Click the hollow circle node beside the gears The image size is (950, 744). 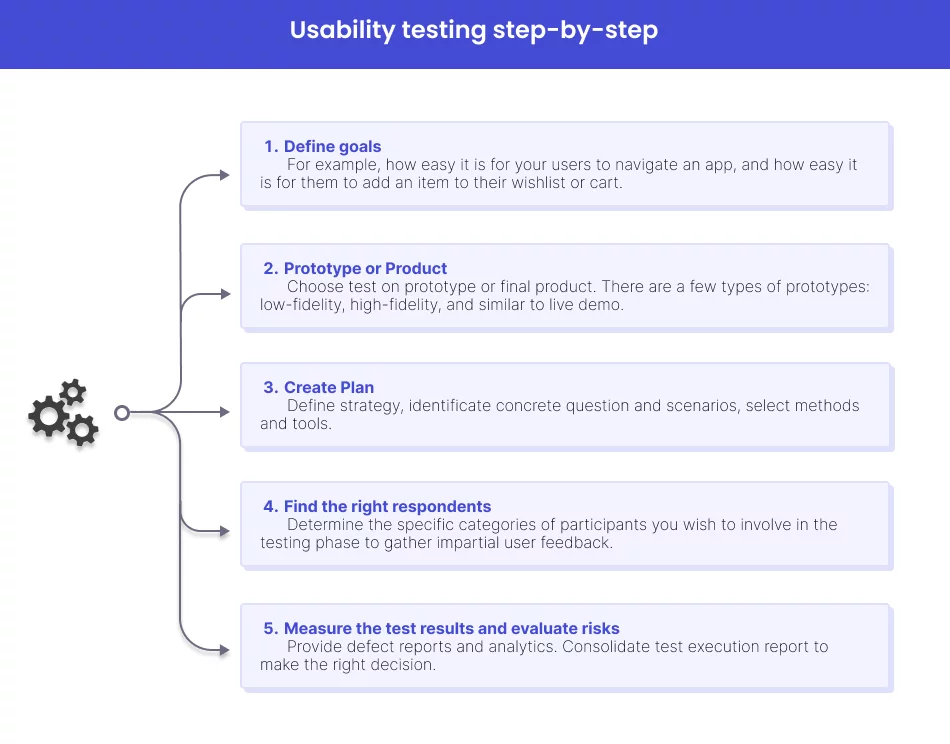pyautogui.click(x=122, y=412)
